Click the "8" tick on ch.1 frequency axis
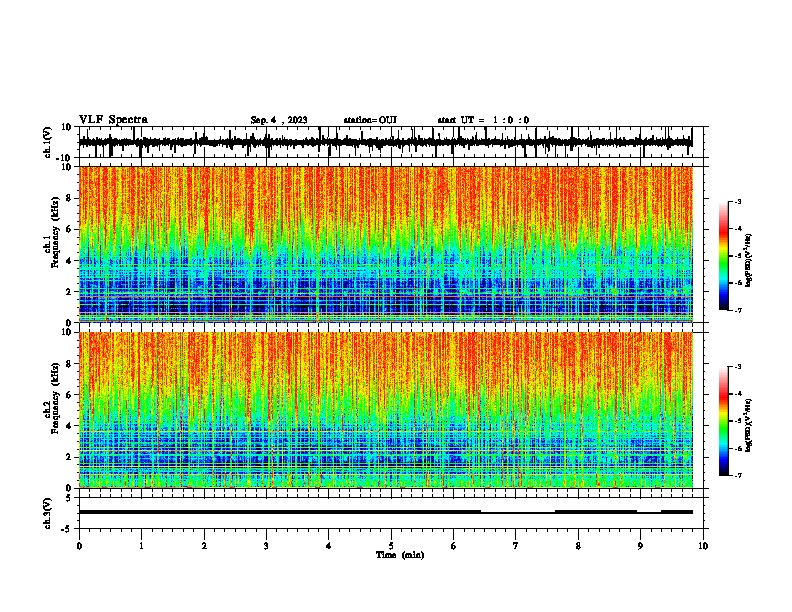The width and height of the screenshot is (792, 612). coord(69,198)
